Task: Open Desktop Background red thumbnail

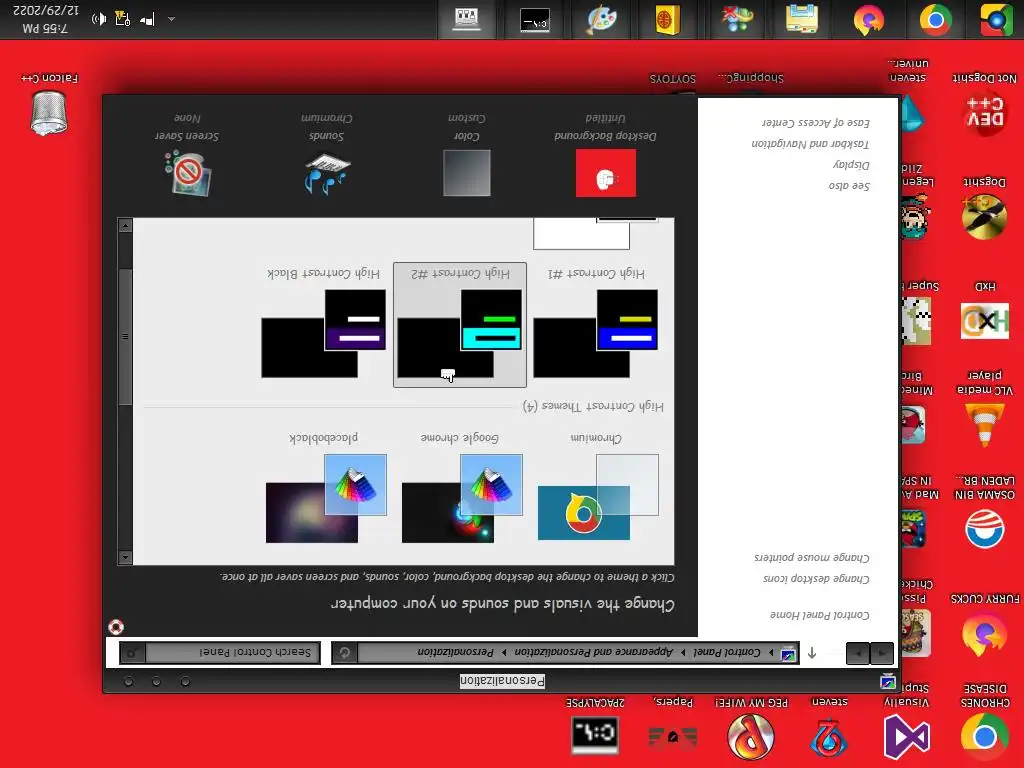Action: [x=605, y=172]
